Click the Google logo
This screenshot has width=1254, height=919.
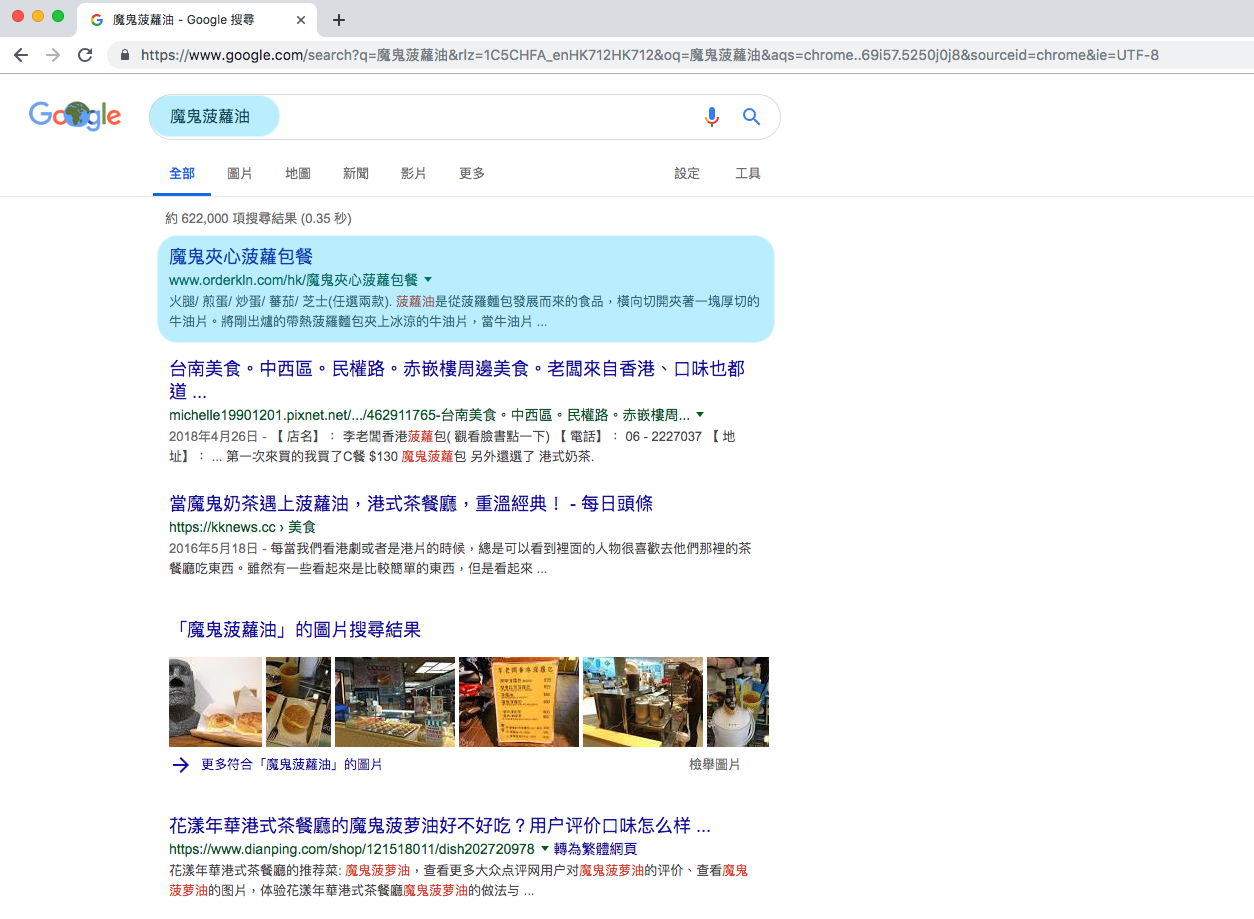(x=75, y=116)
